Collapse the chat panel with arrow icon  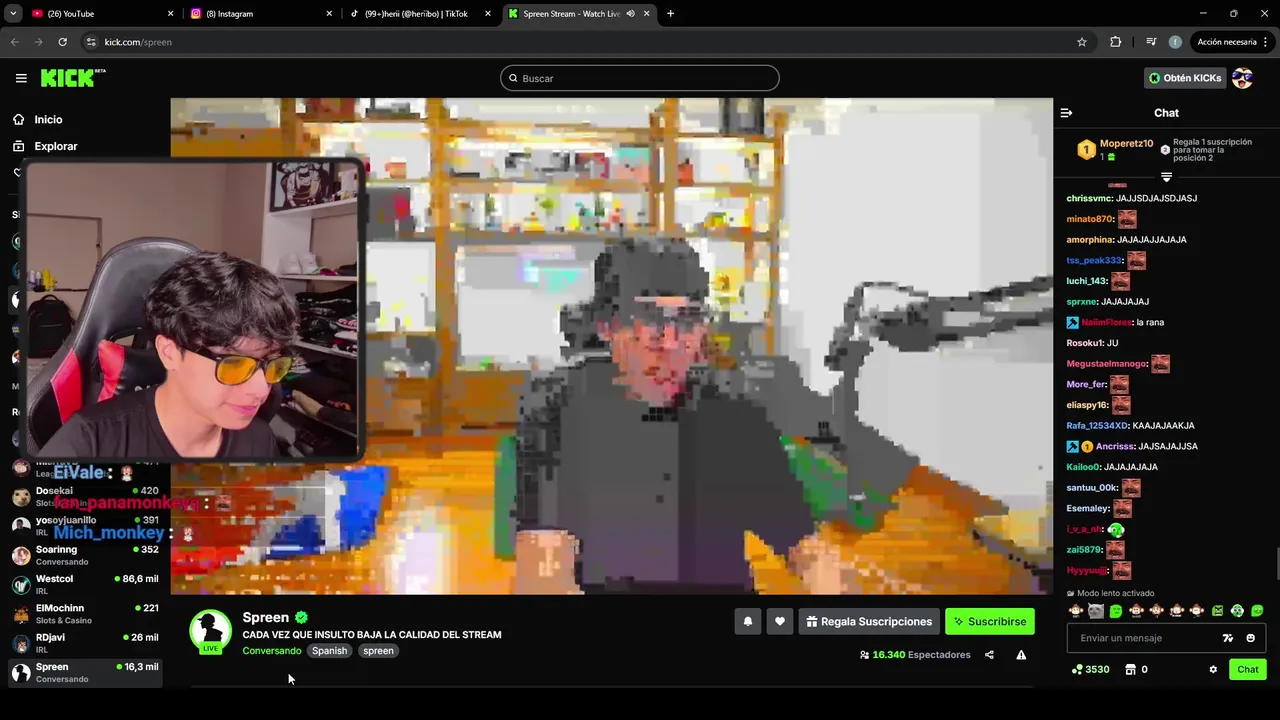click(1066, 113)
